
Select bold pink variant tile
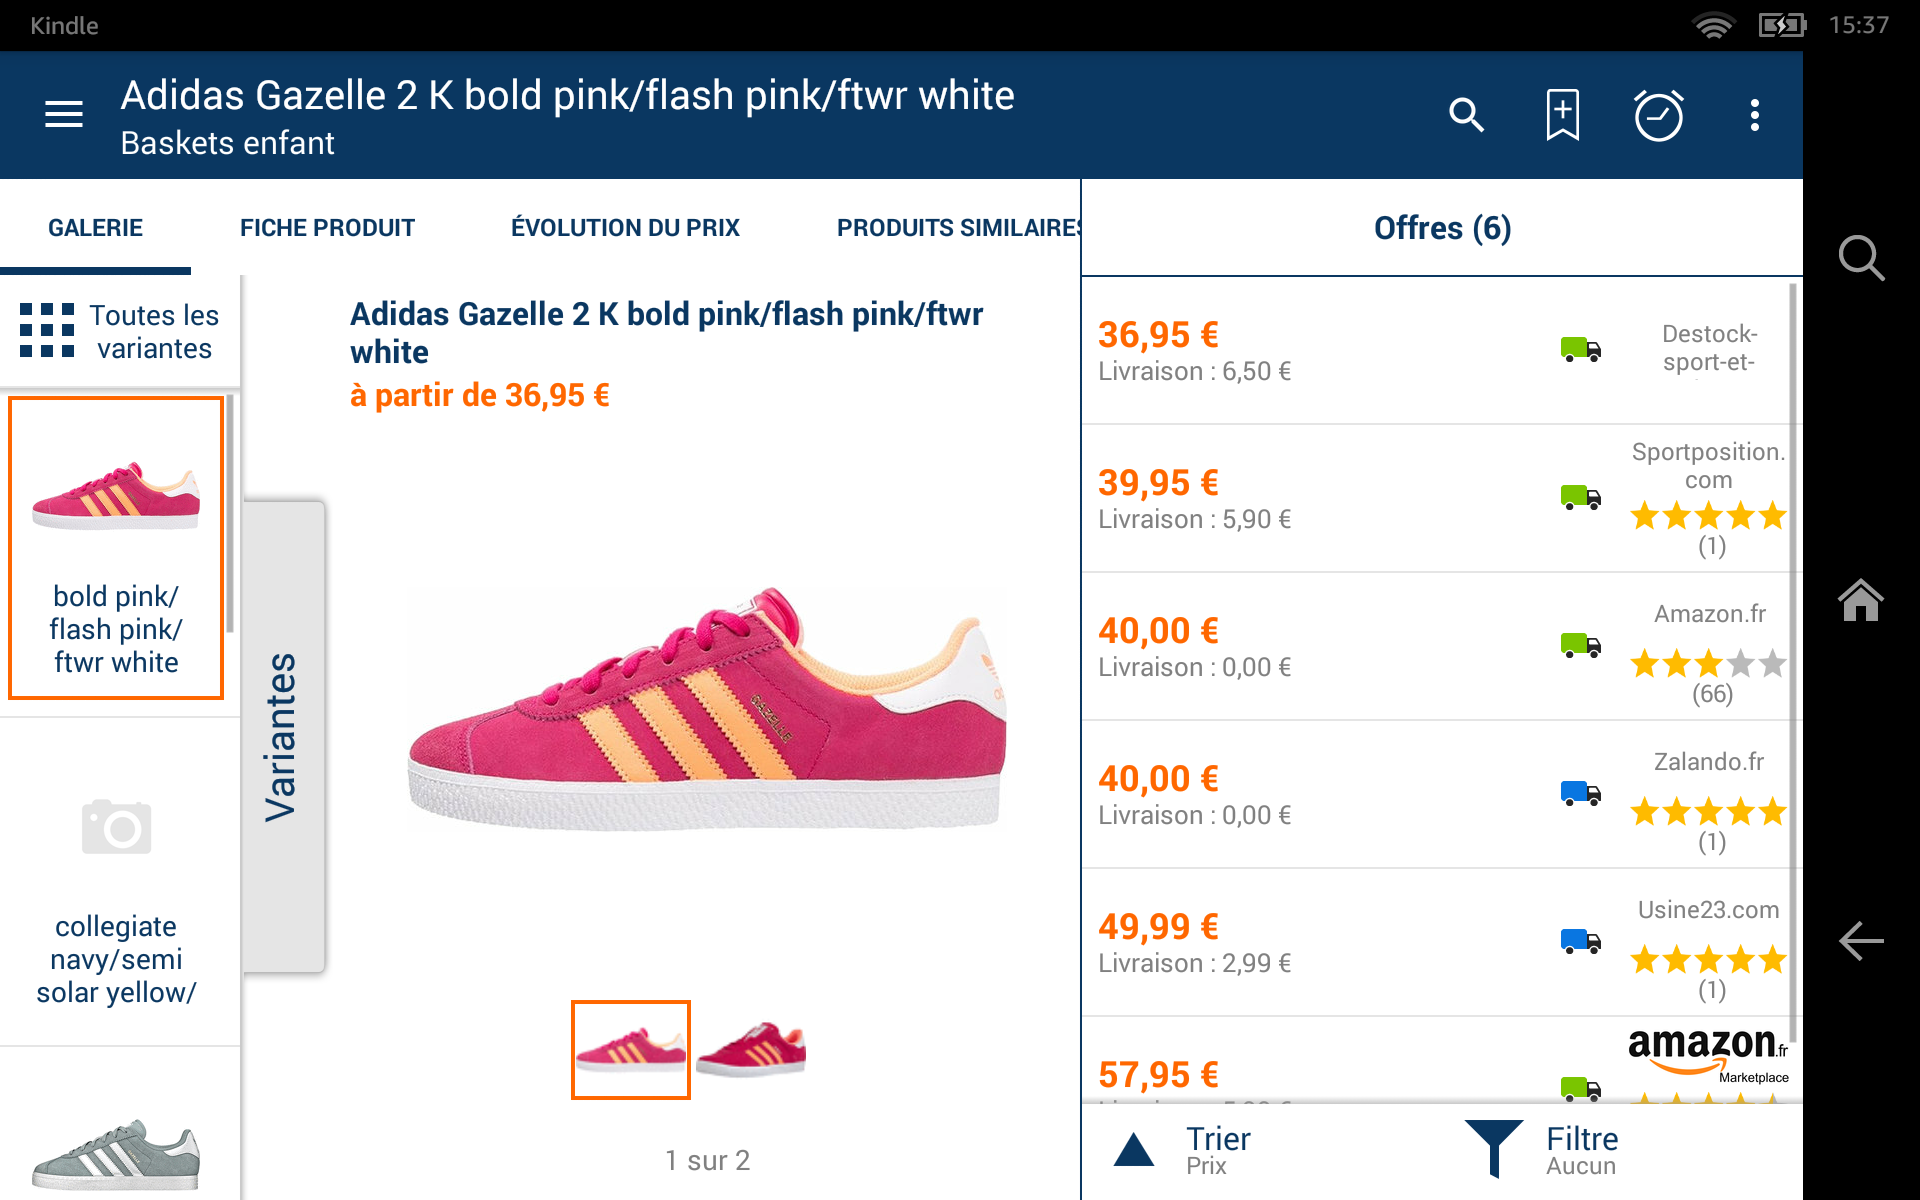click(116, 548)
